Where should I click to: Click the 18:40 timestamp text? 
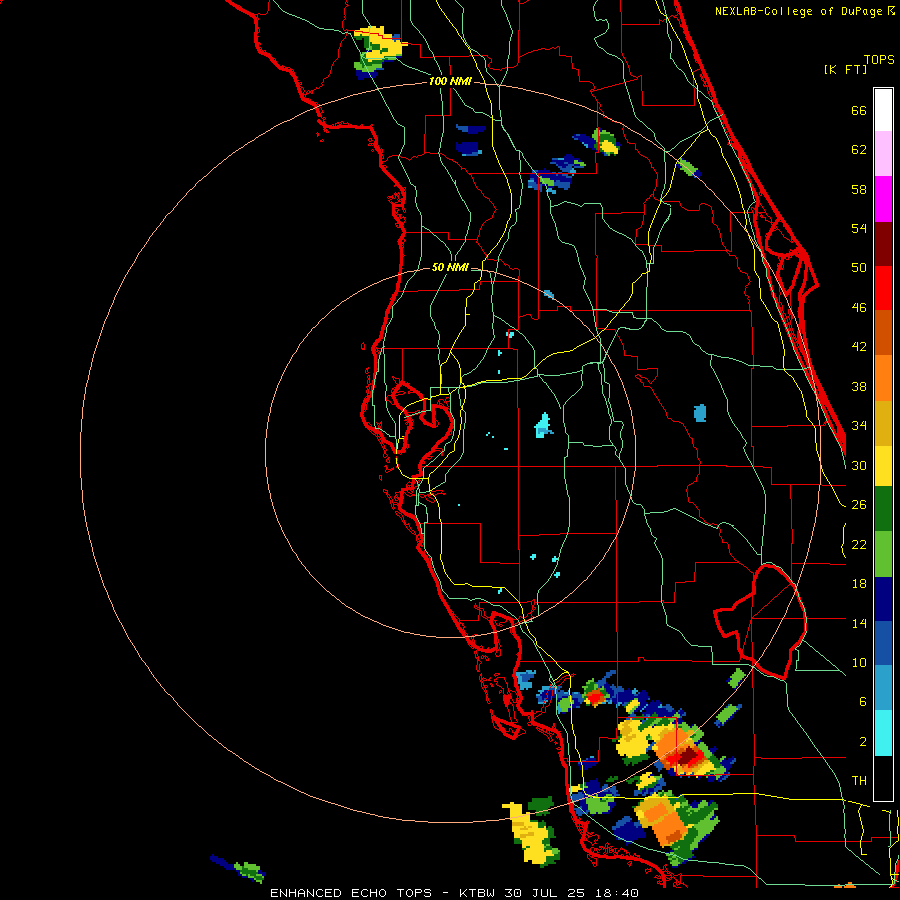tap(616, 893)
